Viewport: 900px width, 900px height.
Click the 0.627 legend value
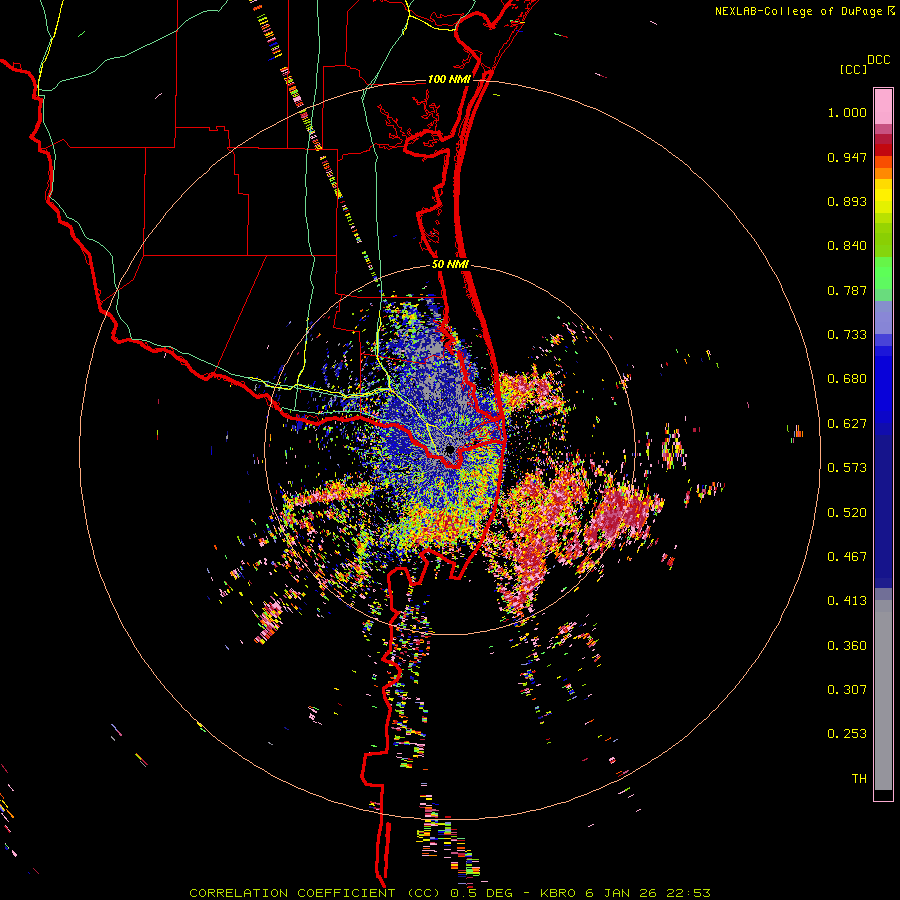coord(847,424)
